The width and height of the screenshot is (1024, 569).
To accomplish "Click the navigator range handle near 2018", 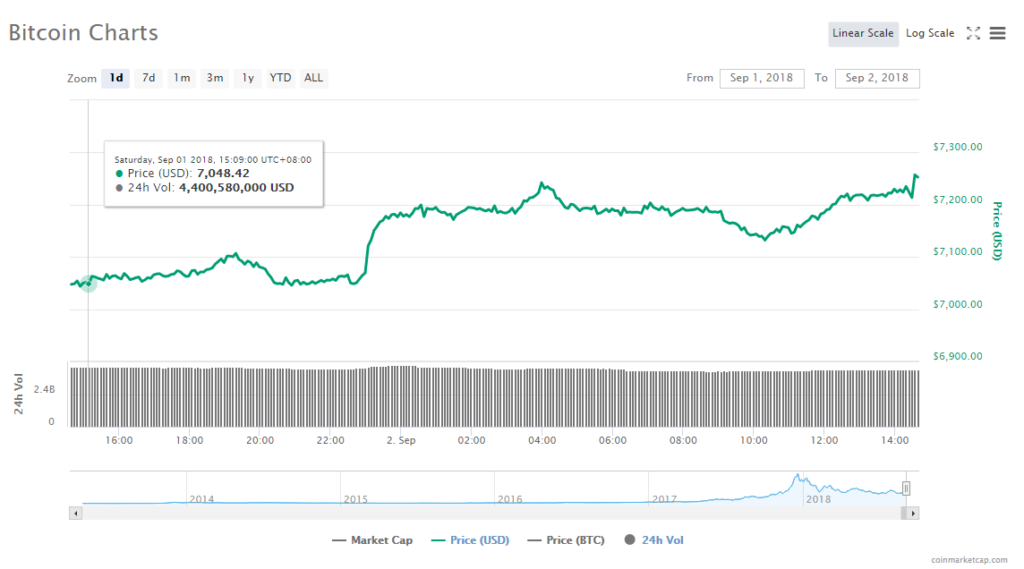I will point(906,488).
